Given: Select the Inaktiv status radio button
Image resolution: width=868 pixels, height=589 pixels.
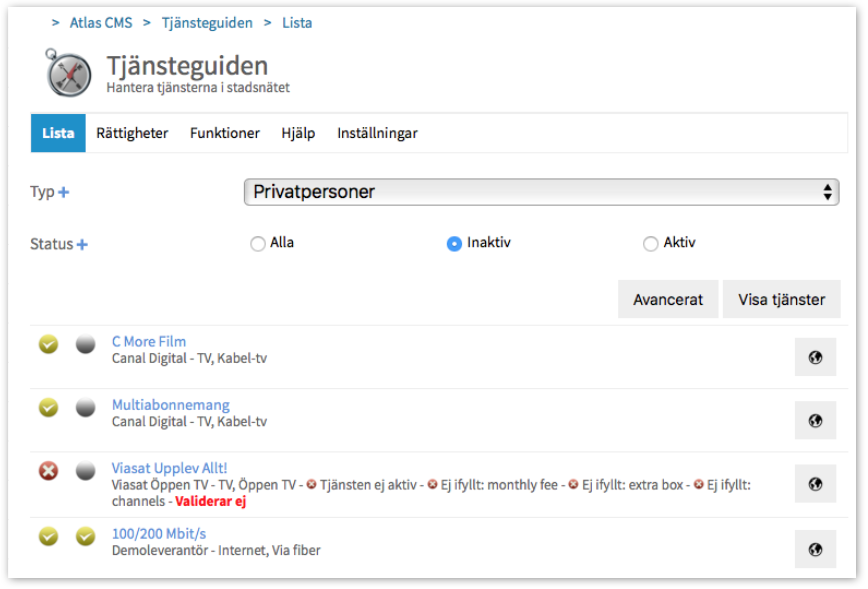Looking at the screenshot, I should [454, 243].
